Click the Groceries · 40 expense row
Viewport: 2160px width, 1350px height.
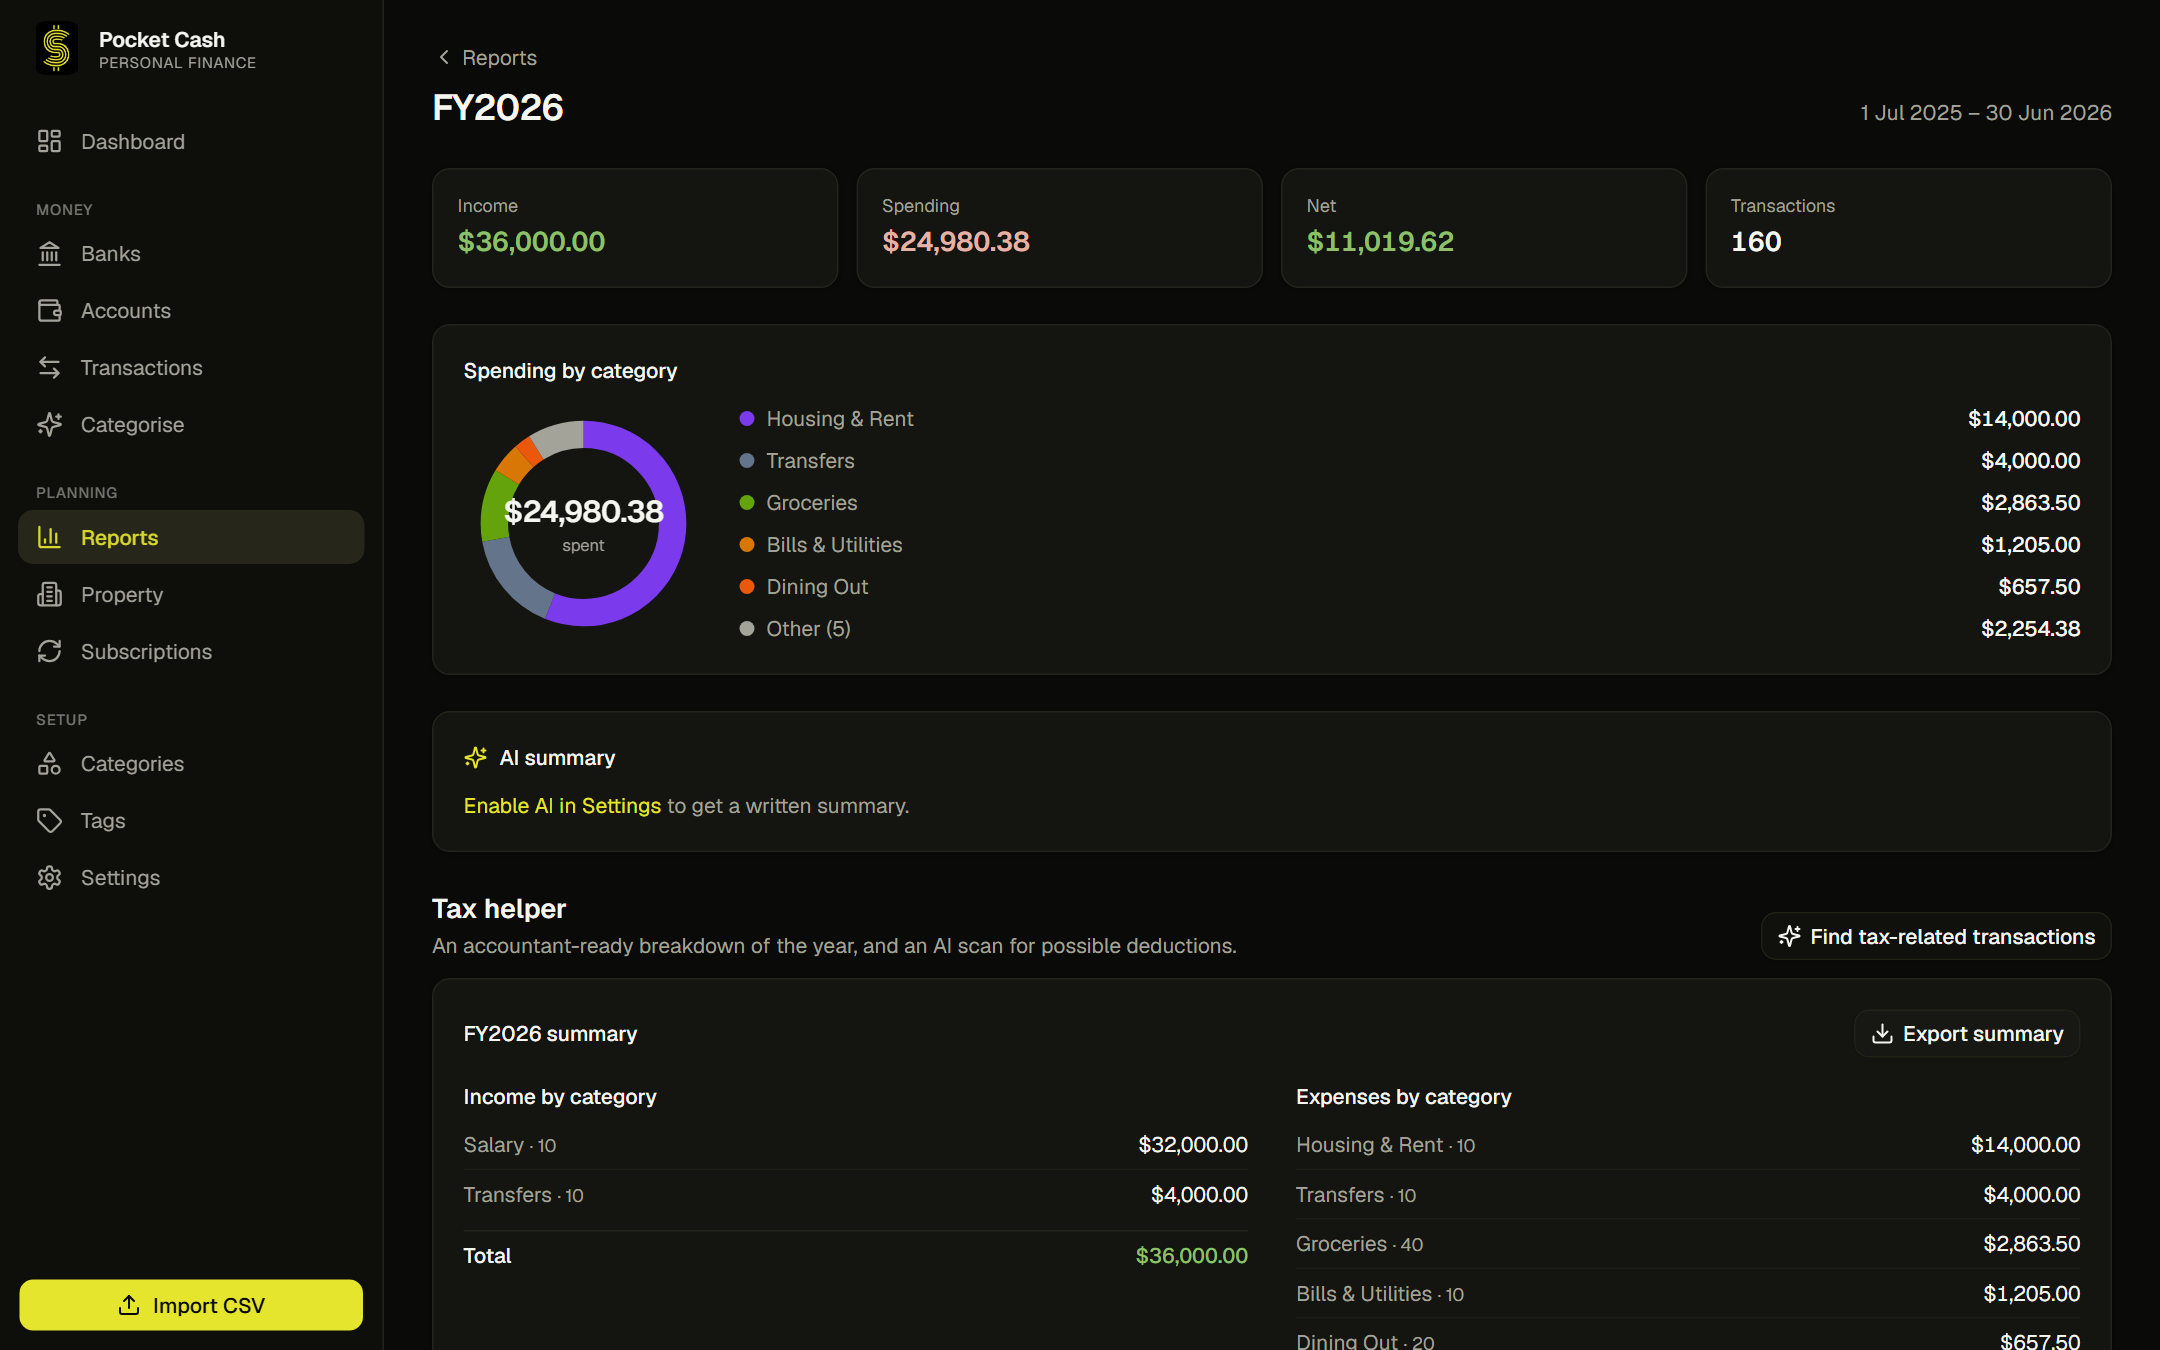pos(1688,1244)
